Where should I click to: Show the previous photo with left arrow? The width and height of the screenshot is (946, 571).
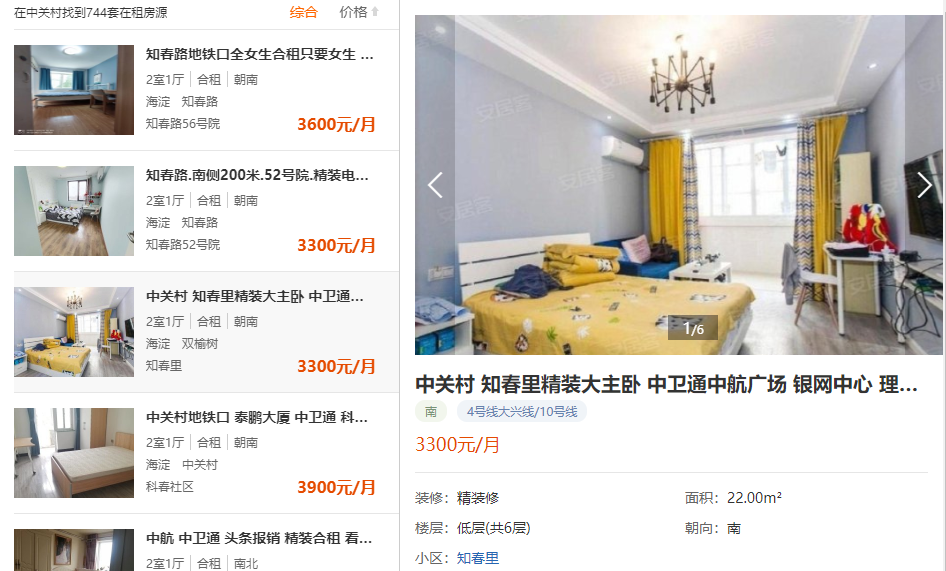coord(435,185)
